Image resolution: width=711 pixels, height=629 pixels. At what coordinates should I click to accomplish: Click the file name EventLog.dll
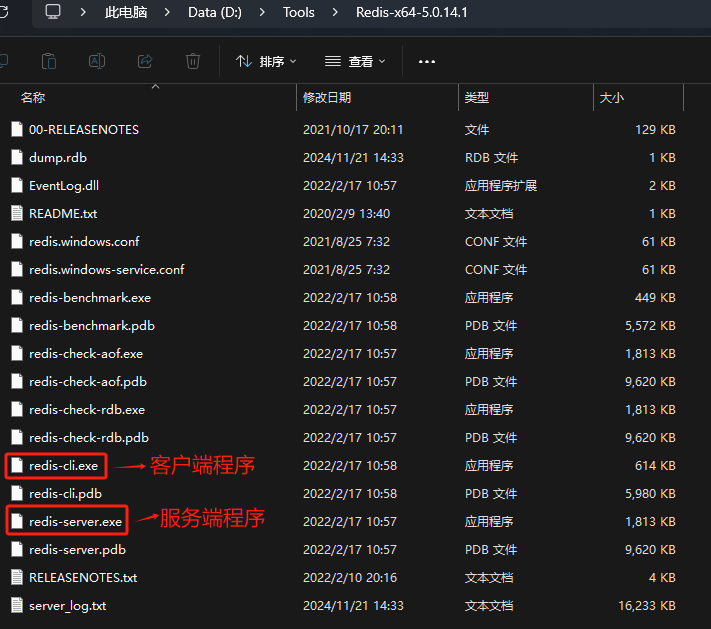(64, 186)
